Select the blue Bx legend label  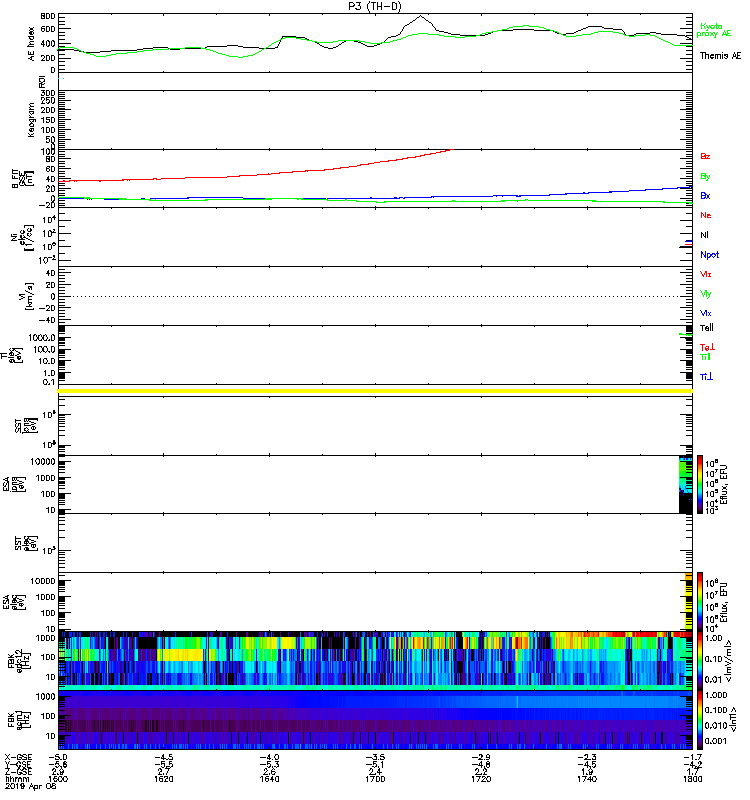point(705,195)
